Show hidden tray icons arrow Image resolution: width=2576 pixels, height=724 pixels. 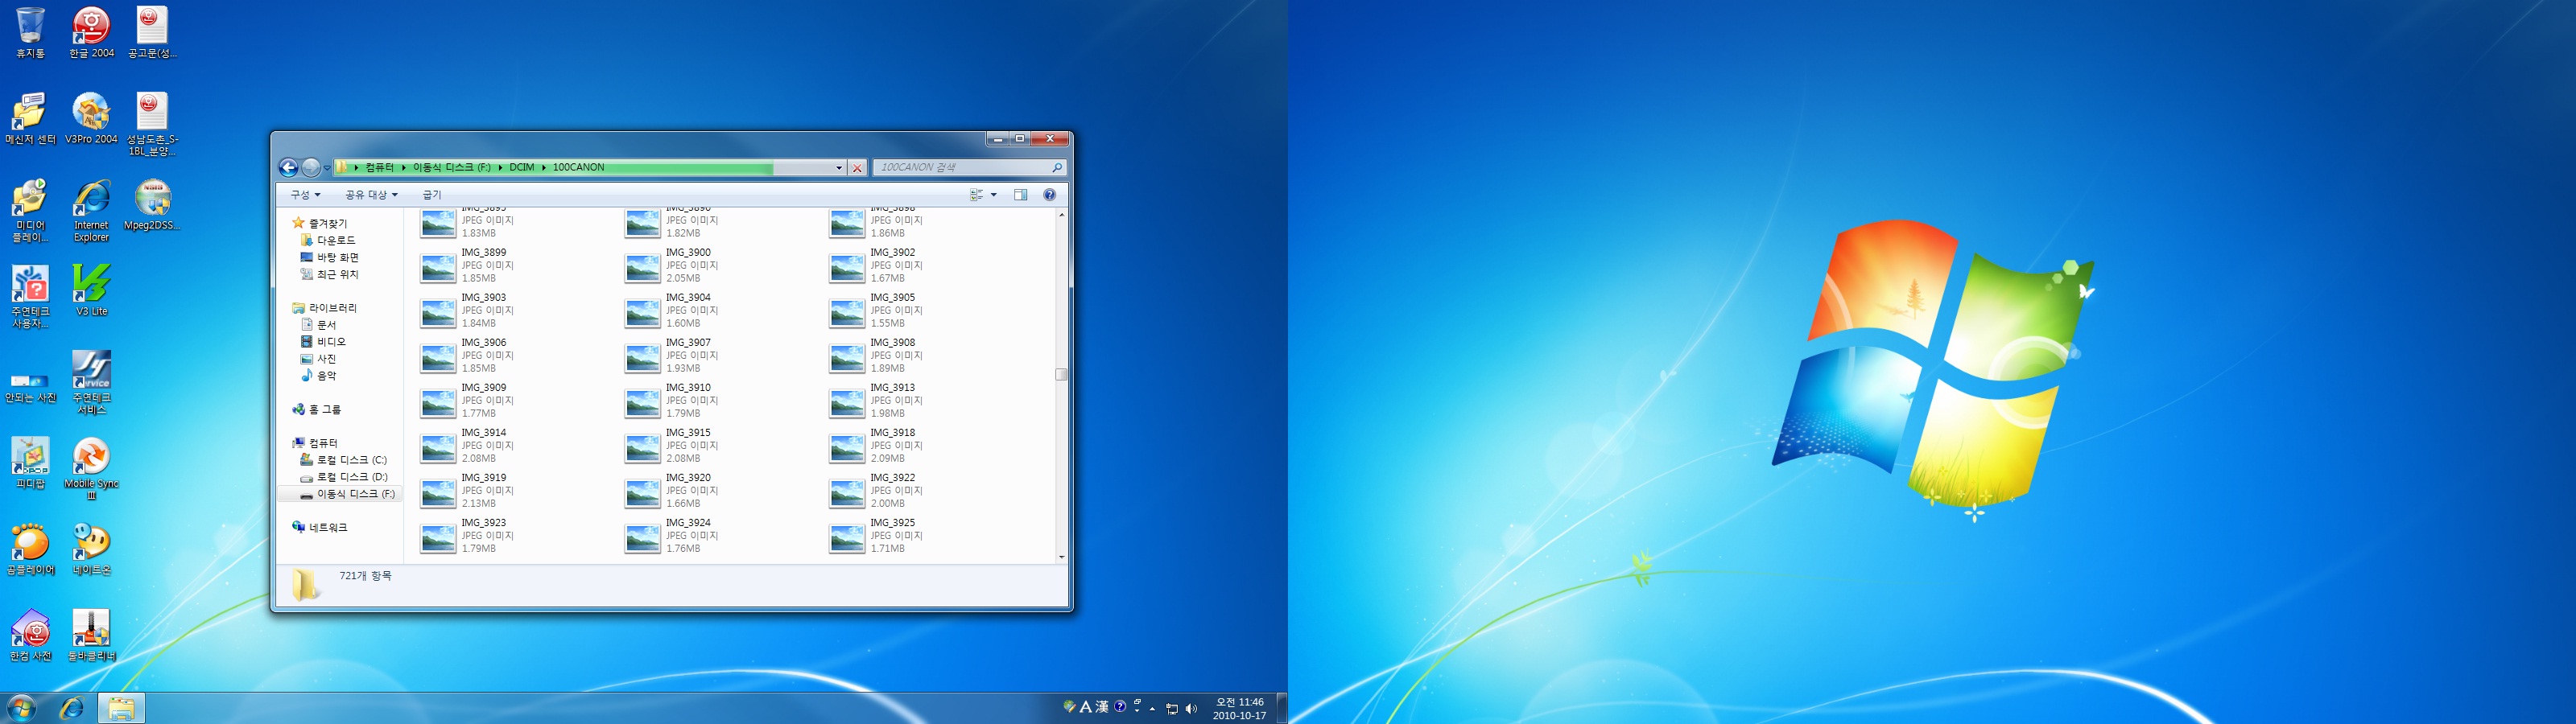pyautogui.click(x=1152, y=708)
